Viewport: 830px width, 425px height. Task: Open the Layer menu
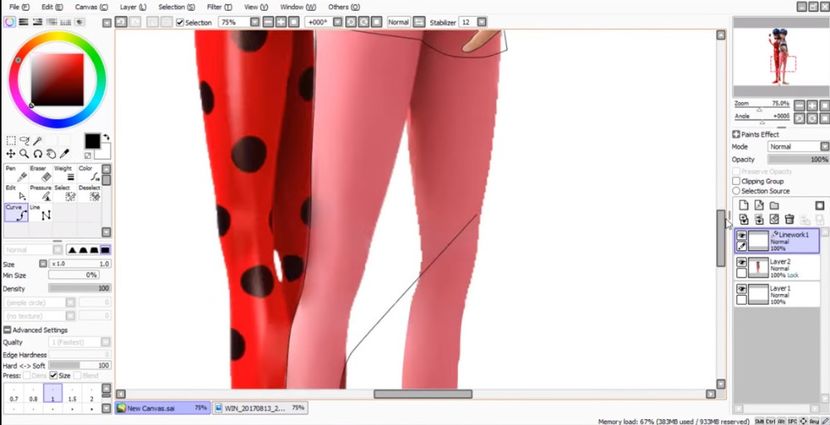point(133,7)
